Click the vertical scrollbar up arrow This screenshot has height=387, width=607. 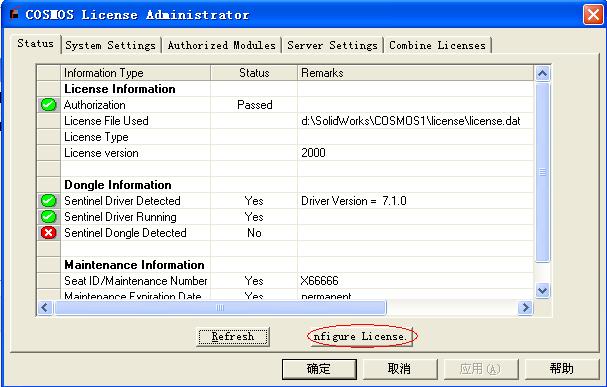point(542,73)
